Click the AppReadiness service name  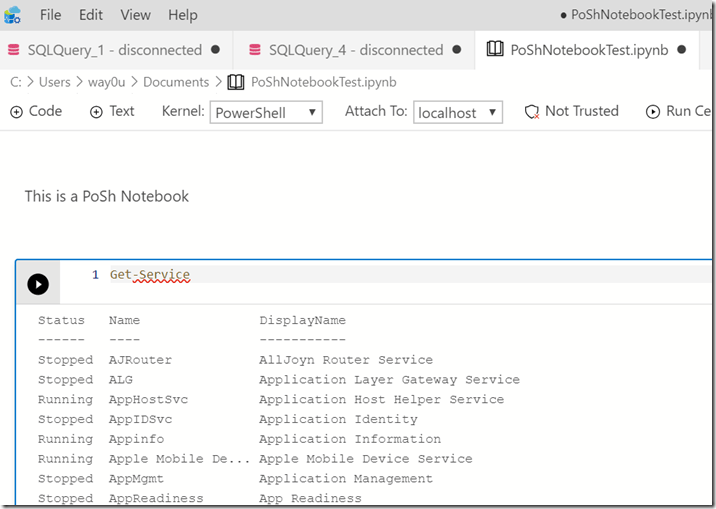pos(156,499)
